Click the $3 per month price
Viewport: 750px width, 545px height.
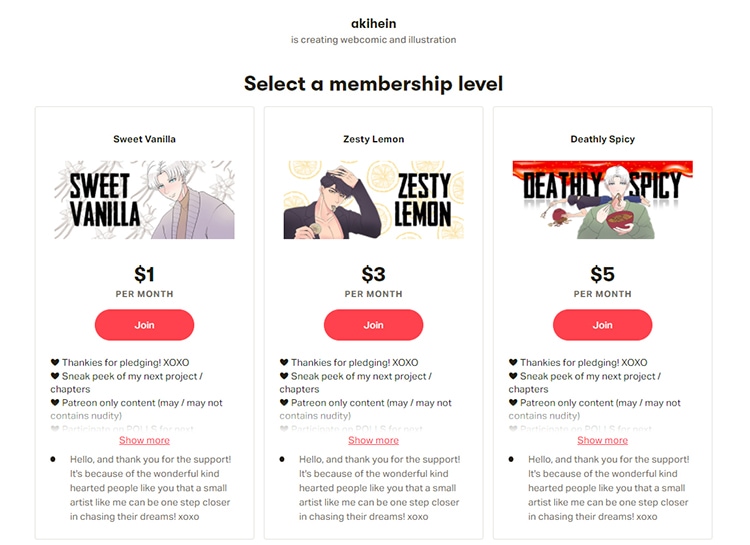click(373, 274)
